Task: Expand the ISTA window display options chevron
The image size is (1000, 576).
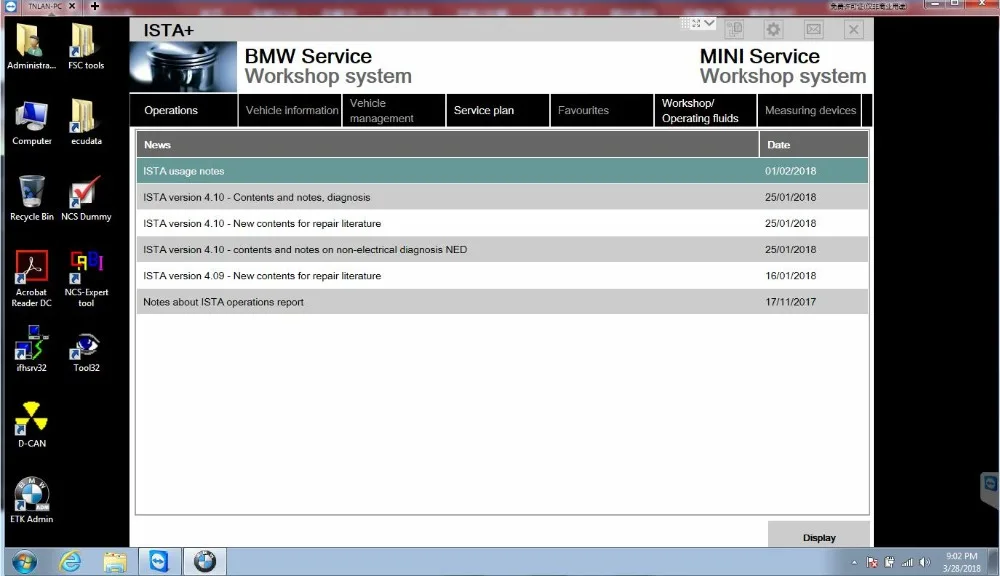Action: coord(709,24)
